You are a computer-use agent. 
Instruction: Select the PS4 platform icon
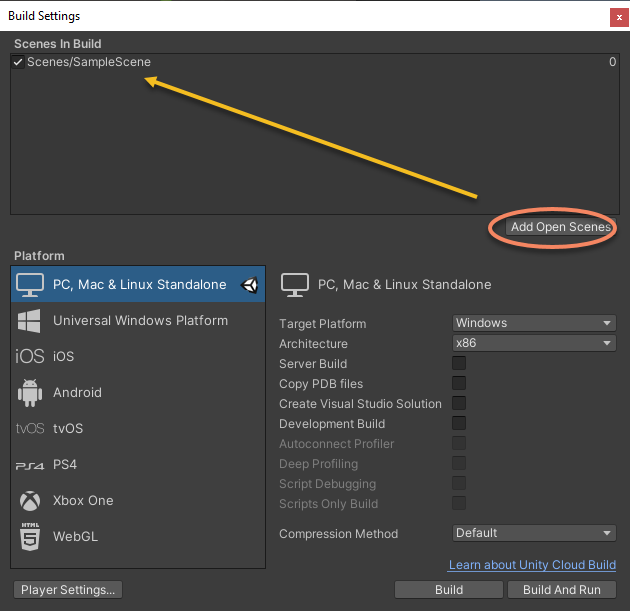click(29, 465)
